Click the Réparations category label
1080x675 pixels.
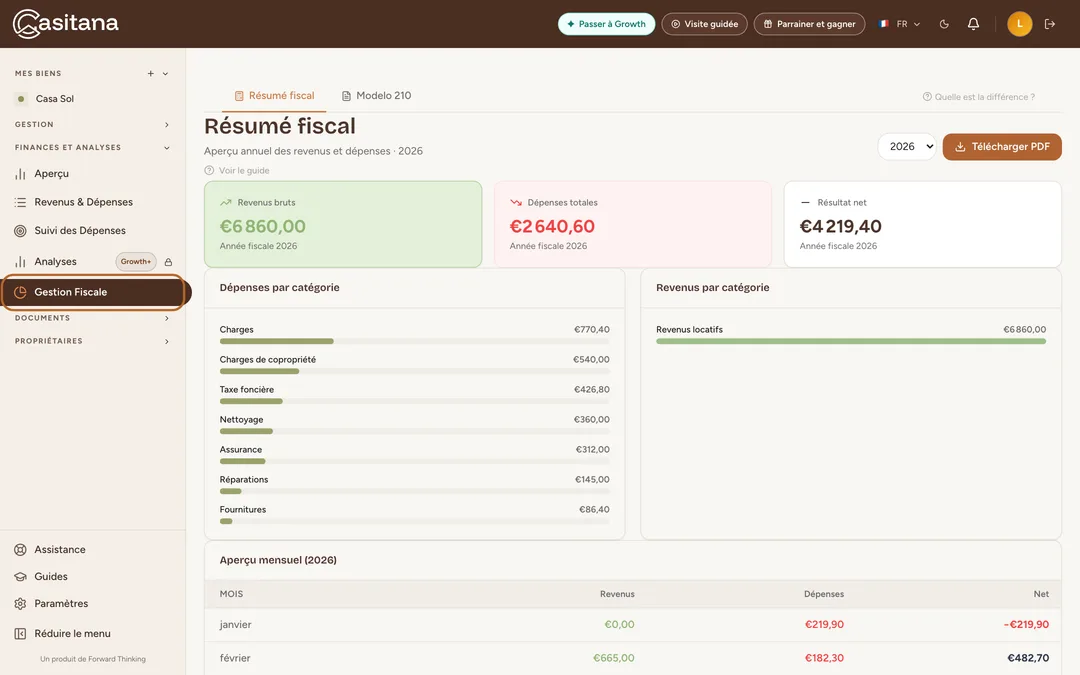244,479
